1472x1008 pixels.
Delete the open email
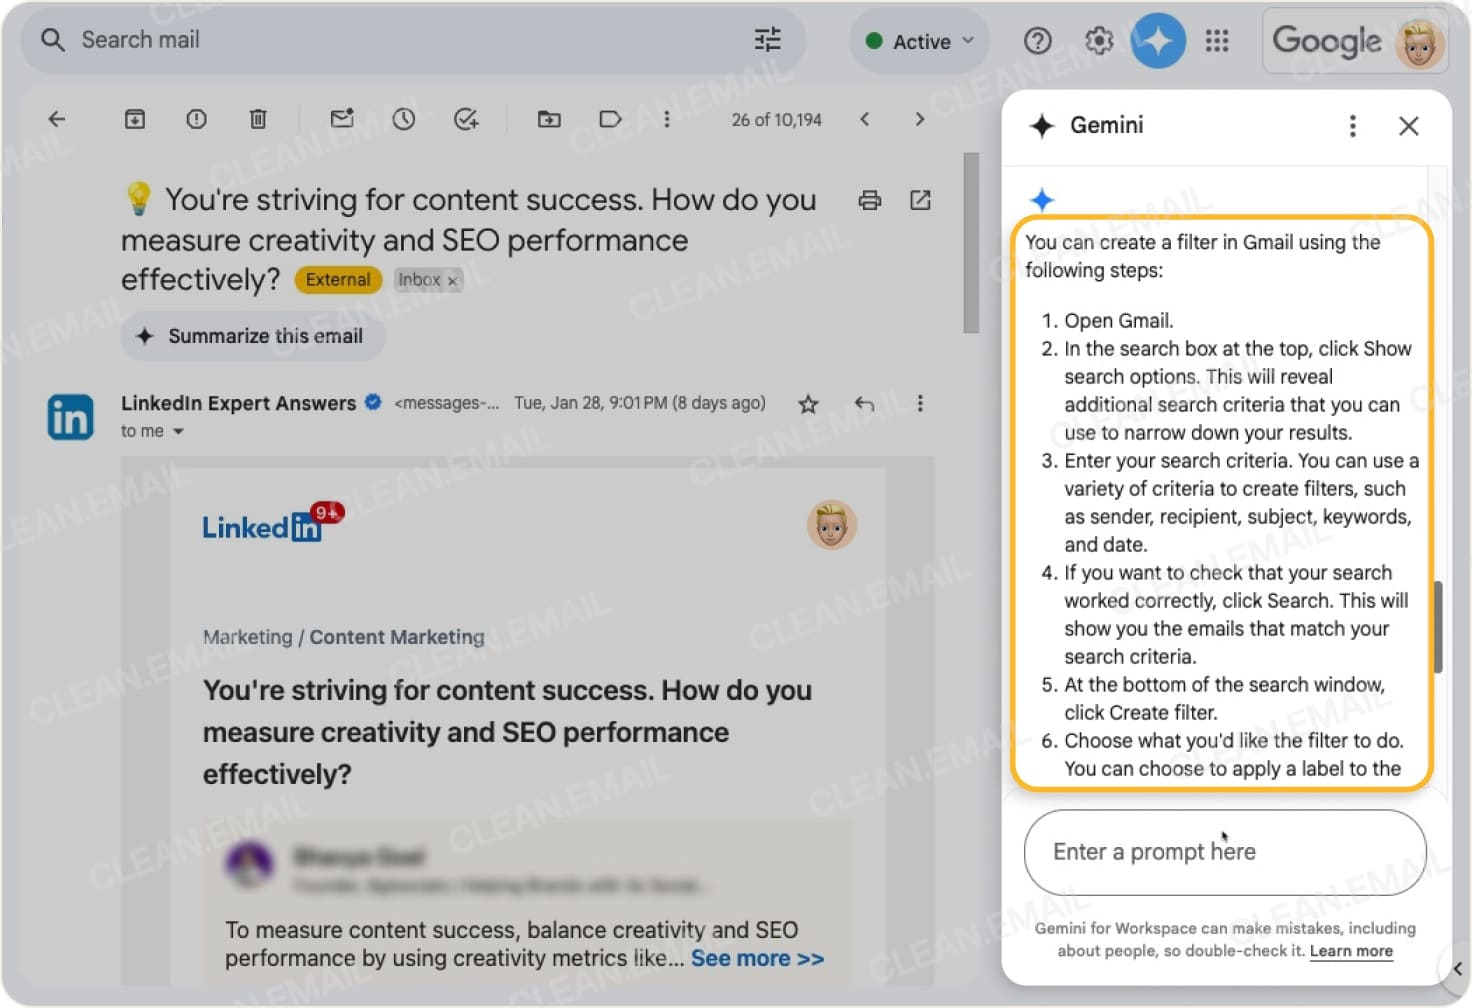pos(258,119)
